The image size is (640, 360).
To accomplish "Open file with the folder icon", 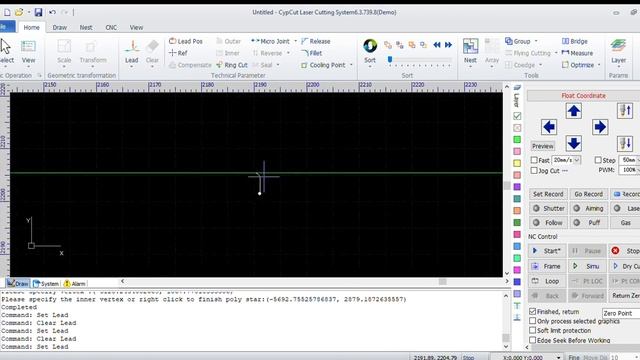I will 19,12.
